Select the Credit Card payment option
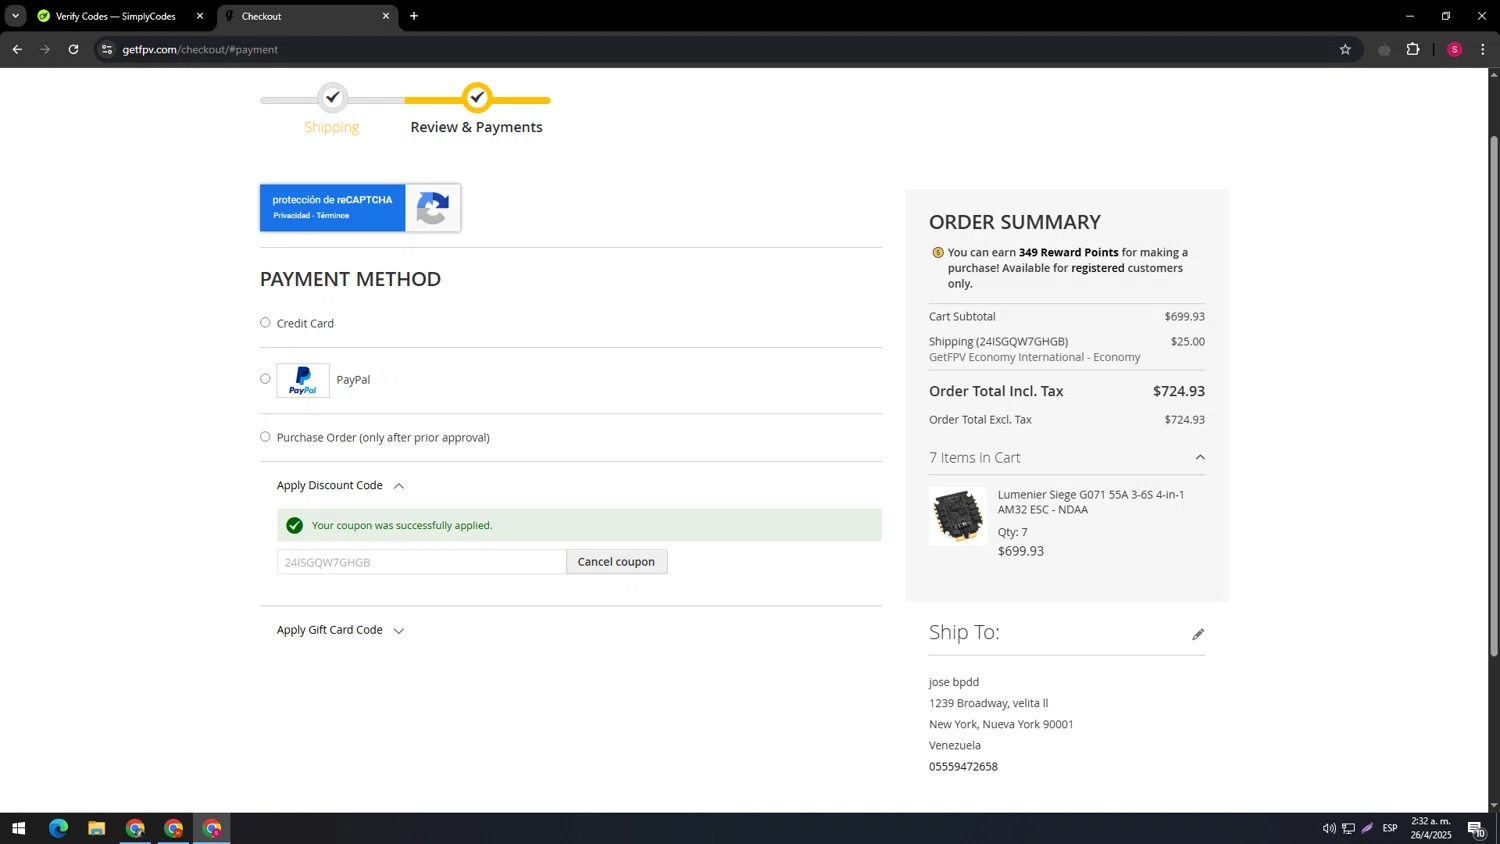Image resolution: width=1500 pixels, height=844 pixels. click(x=265, y=323)
